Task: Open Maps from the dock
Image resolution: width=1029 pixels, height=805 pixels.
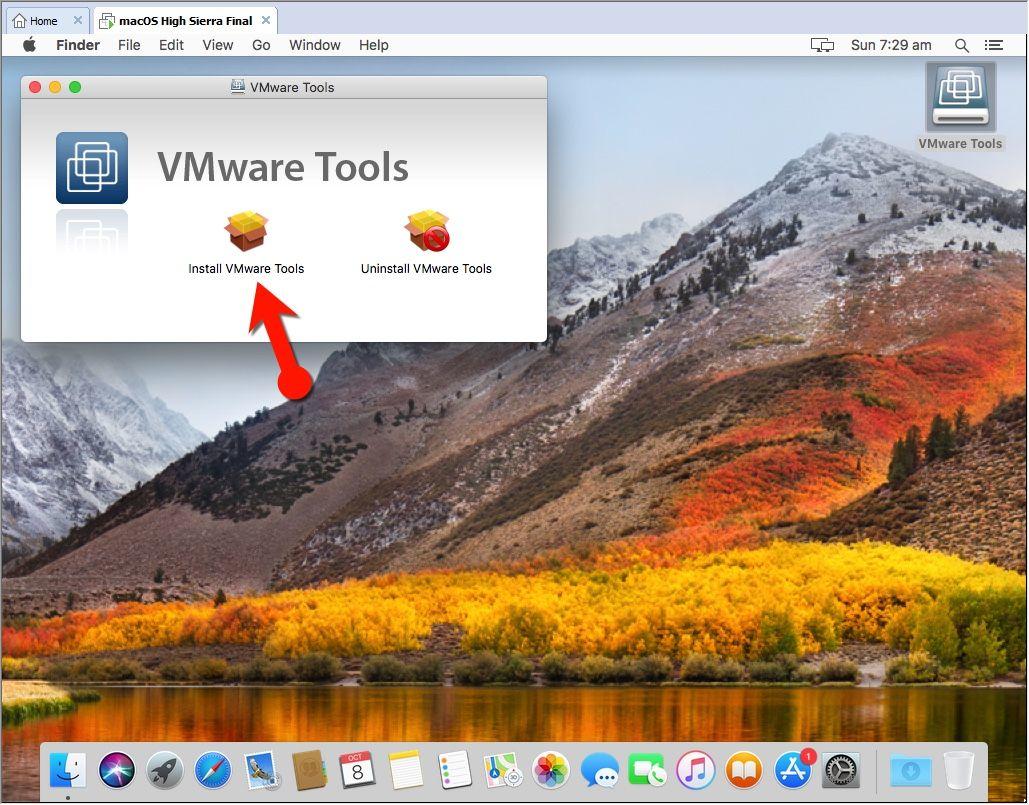Action: click(502, 770)
